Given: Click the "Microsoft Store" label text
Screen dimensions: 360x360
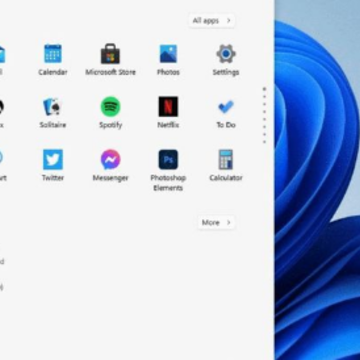Looking at the screenshot, I should pyautogui.click(x=110, y=72).
